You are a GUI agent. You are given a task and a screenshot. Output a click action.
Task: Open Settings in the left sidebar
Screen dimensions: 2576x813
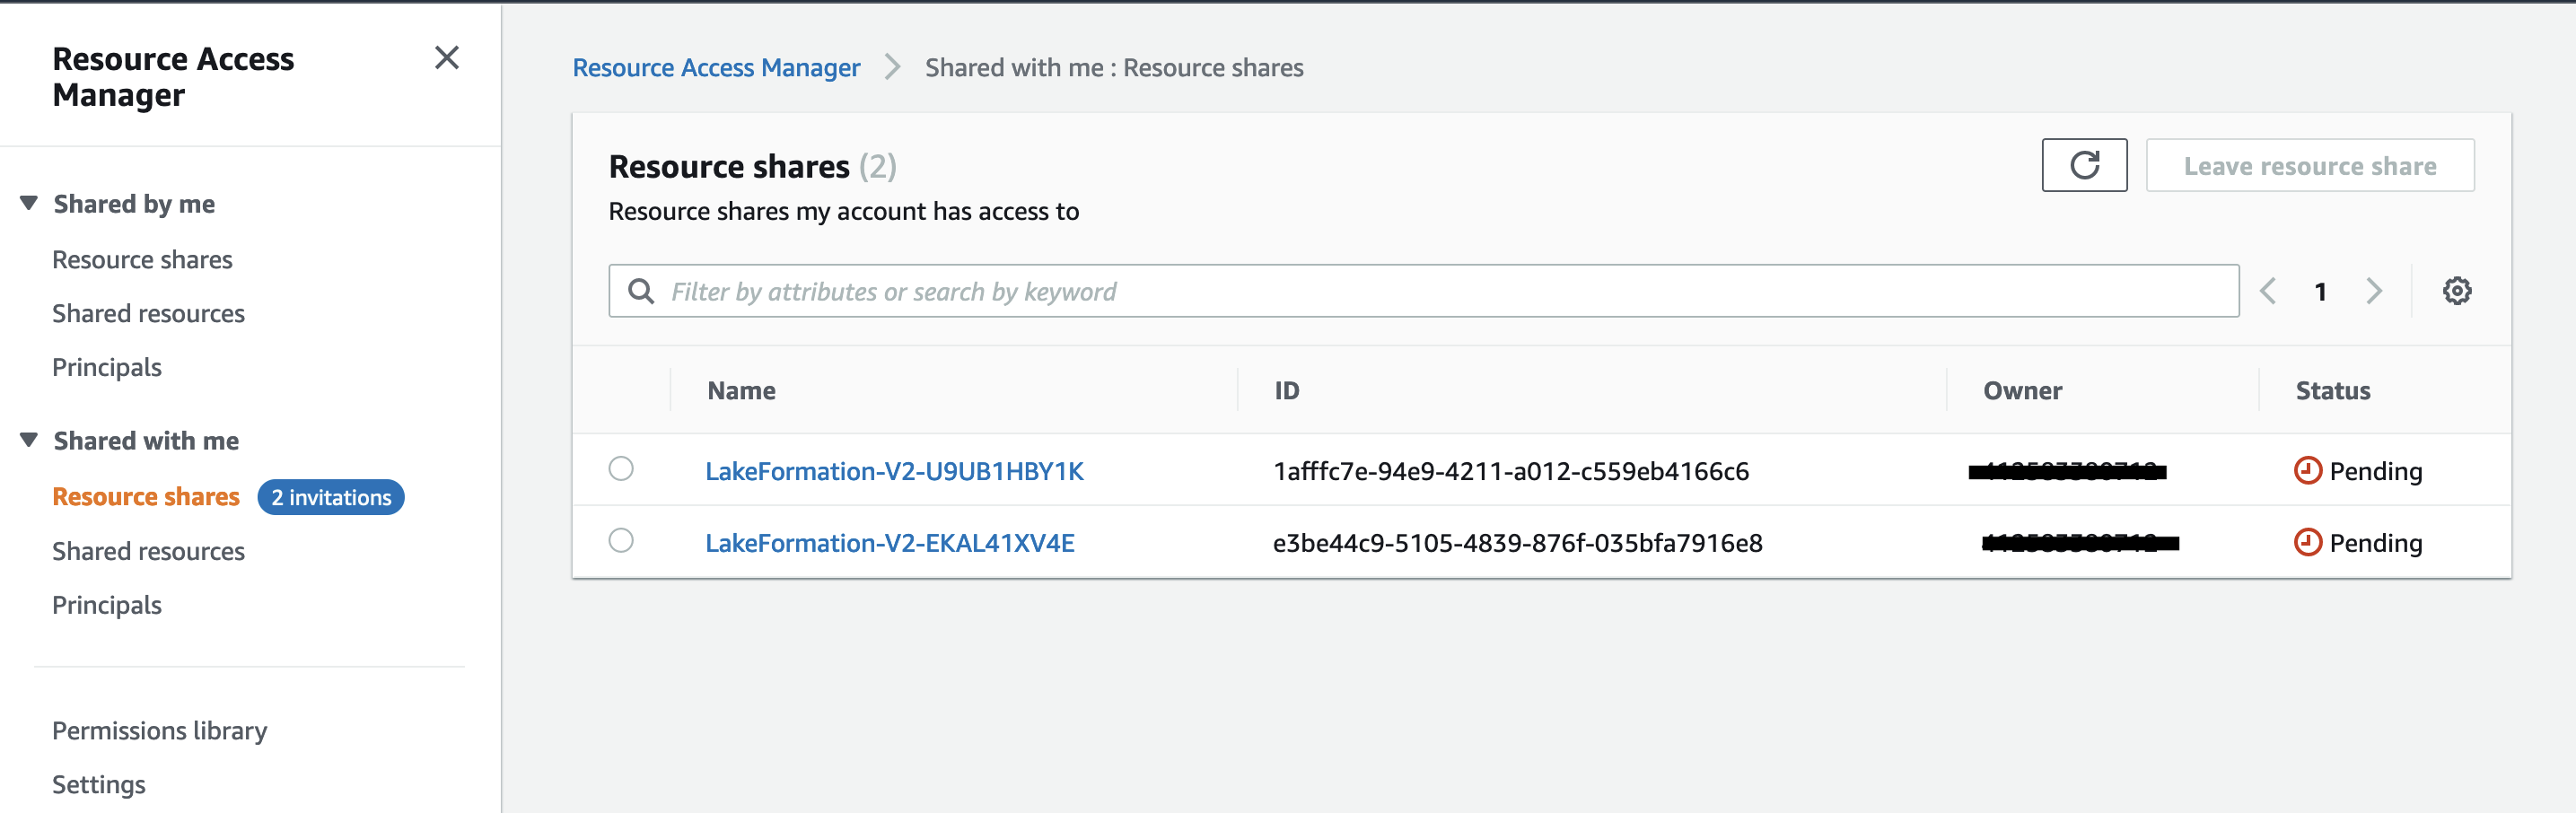click(98, 784)
